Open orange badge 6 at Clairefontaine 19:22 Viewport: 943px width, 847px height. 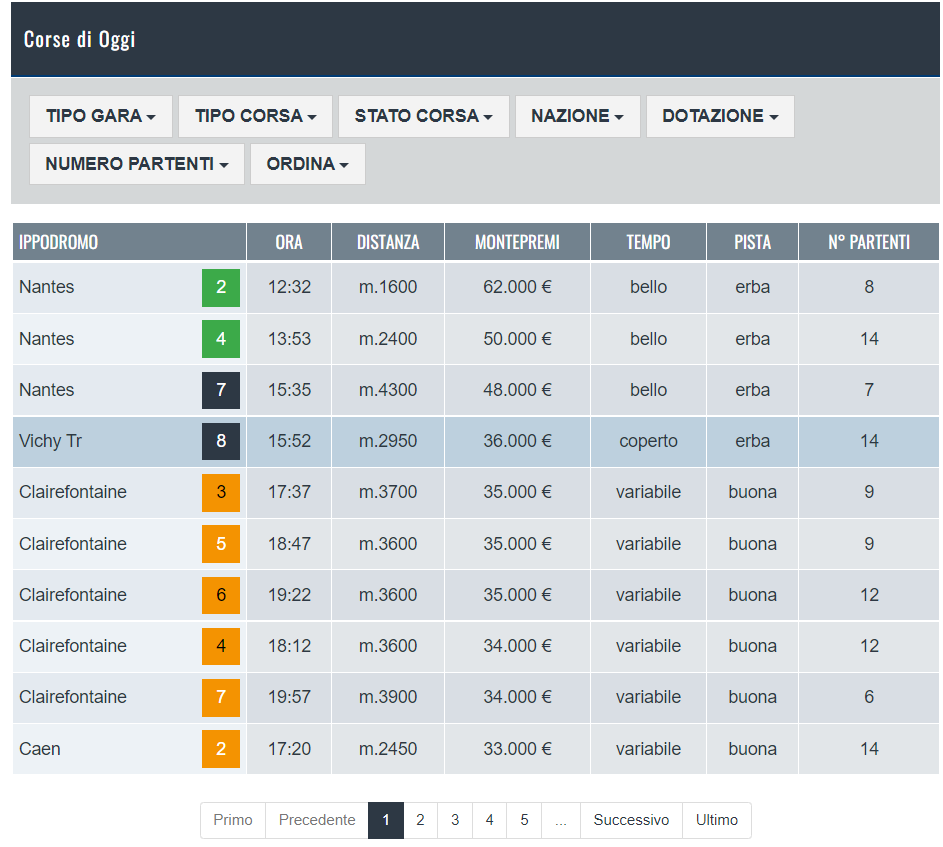tap(221, 595)
